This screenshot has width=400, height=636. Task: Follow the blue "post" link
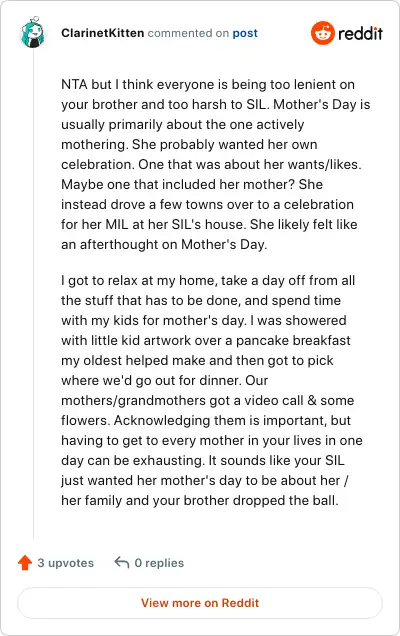click(x=245, y=33)
